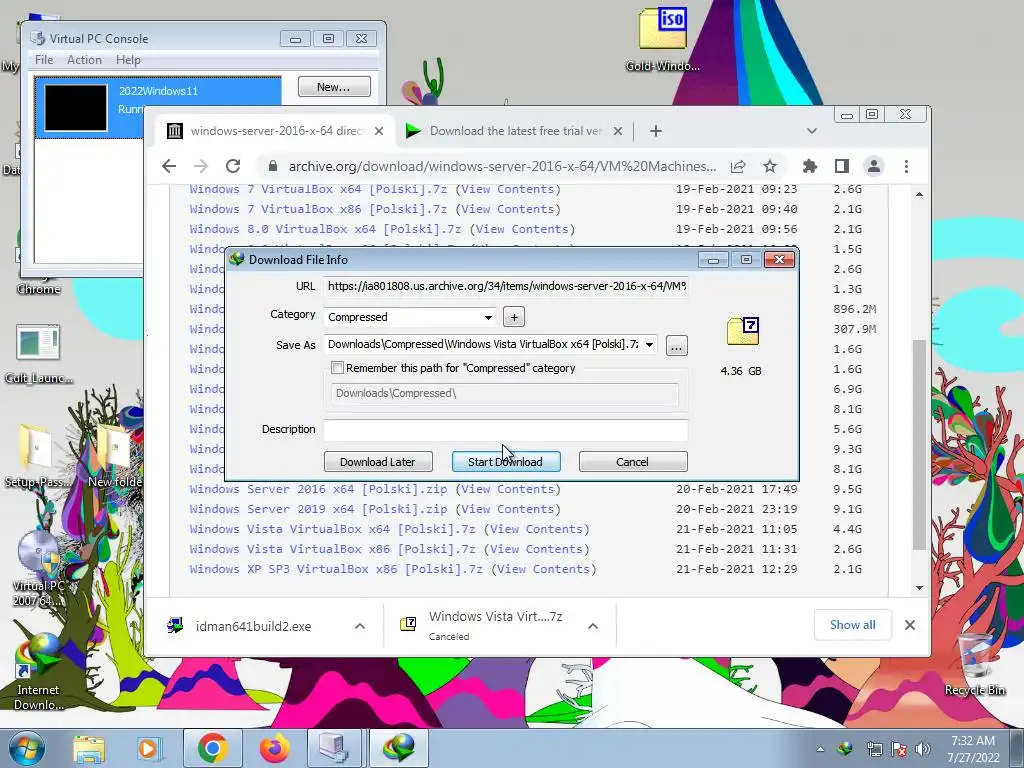The image size is (1024, 768).
Task: Click idman641build2.exe in downloads bar
Action: [x=253, y=626]
